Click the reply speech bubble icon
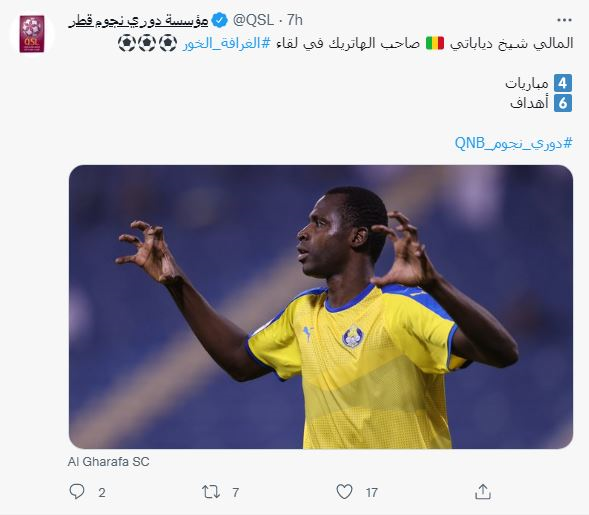This screenshot has height=515, width=589. tap(77, 491)
